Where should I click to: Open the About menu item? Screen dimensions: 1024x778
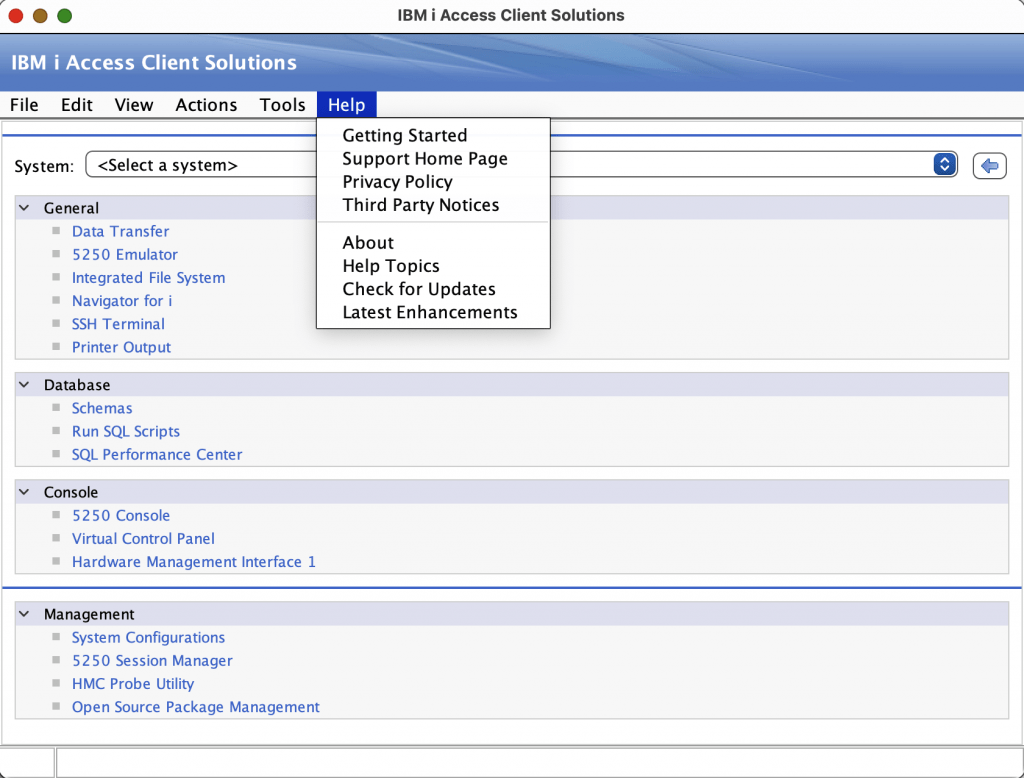[368, 242]
